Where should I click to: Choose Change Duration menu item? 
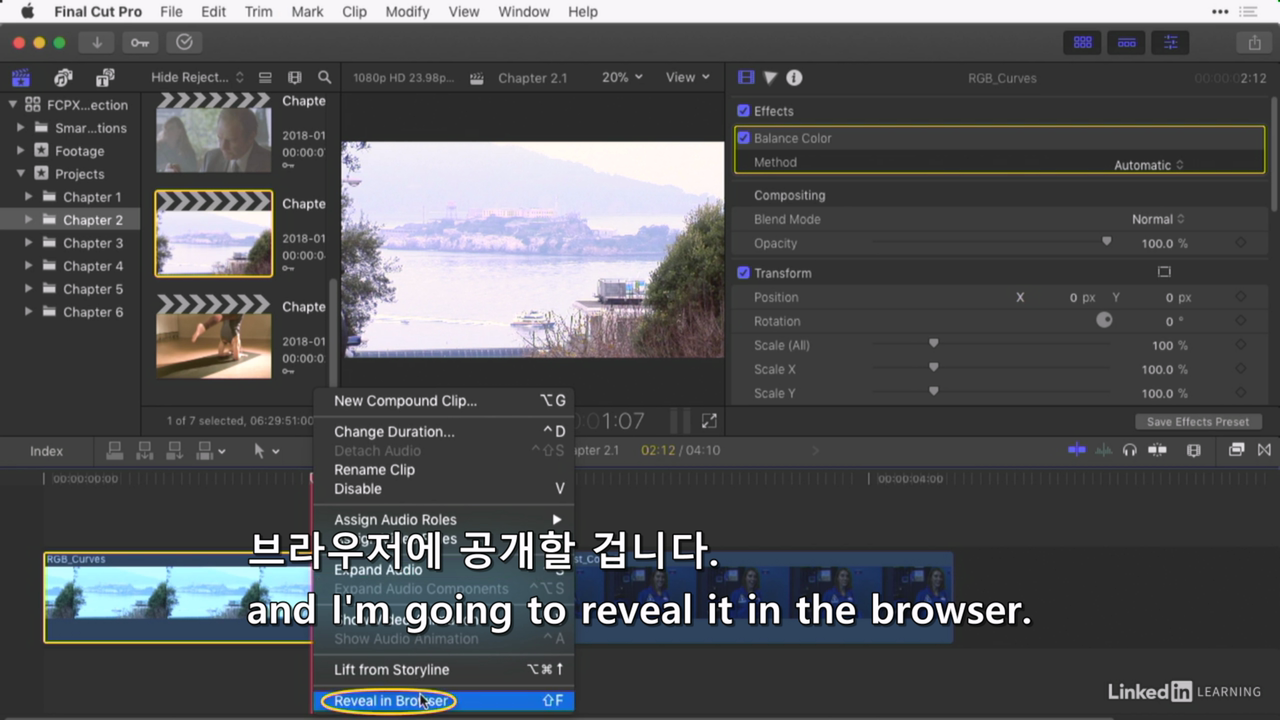443,432
